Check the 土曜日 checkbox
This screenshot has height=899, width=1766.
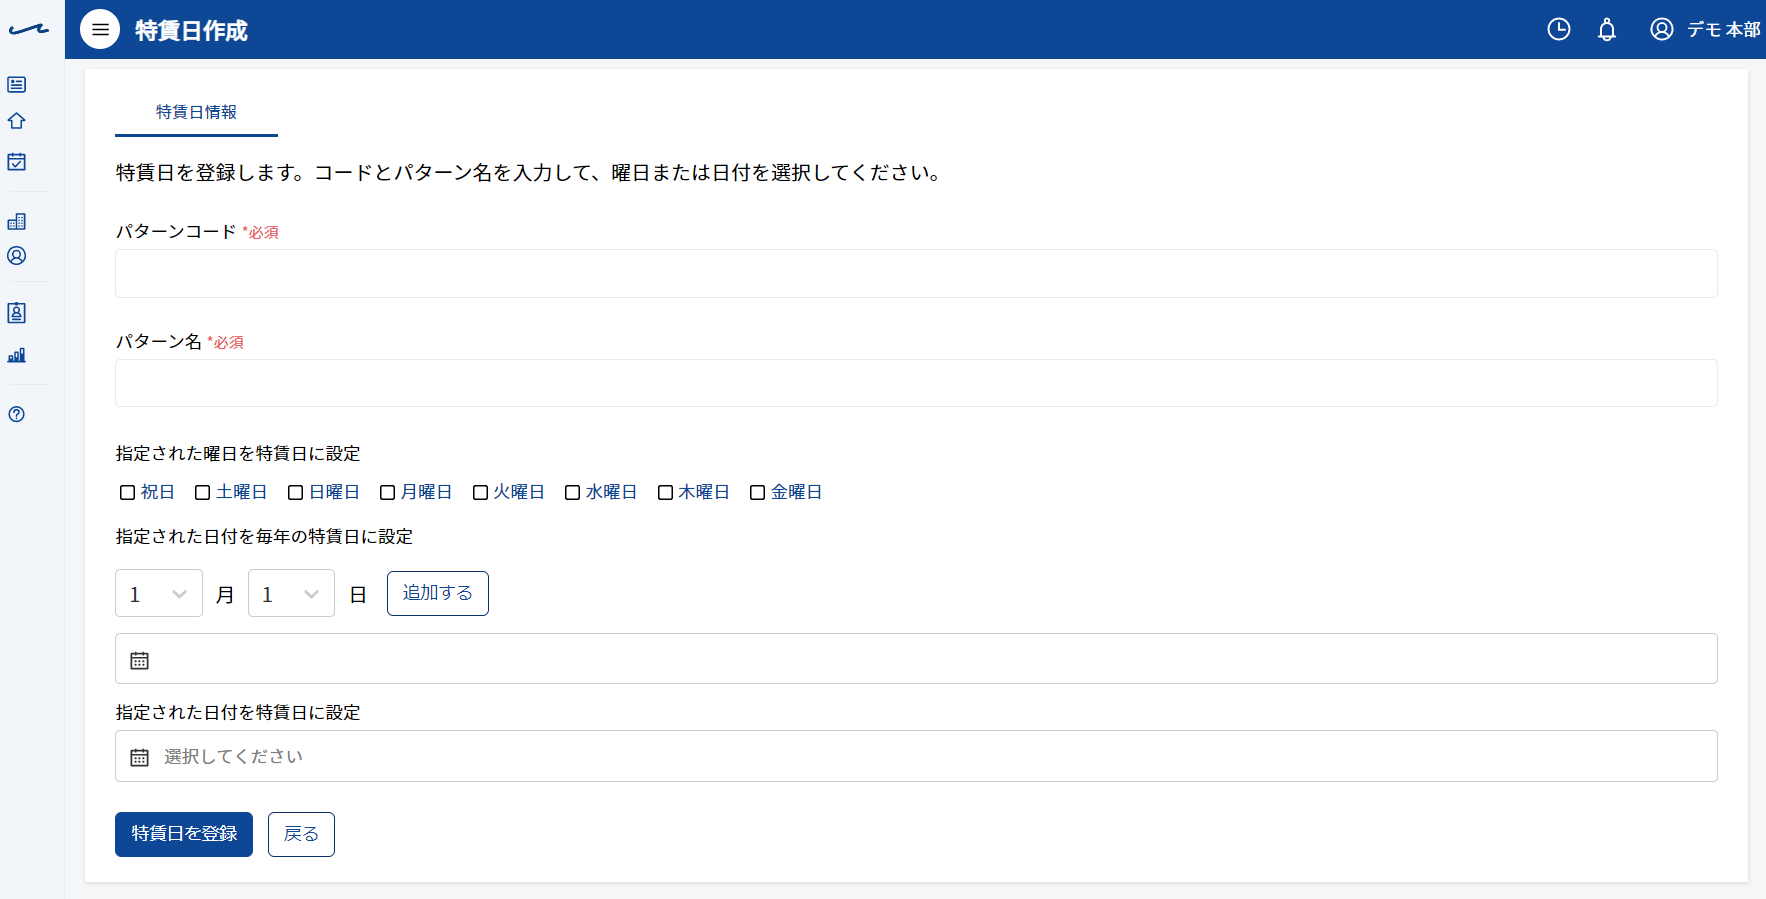click(x=203, y=492)
